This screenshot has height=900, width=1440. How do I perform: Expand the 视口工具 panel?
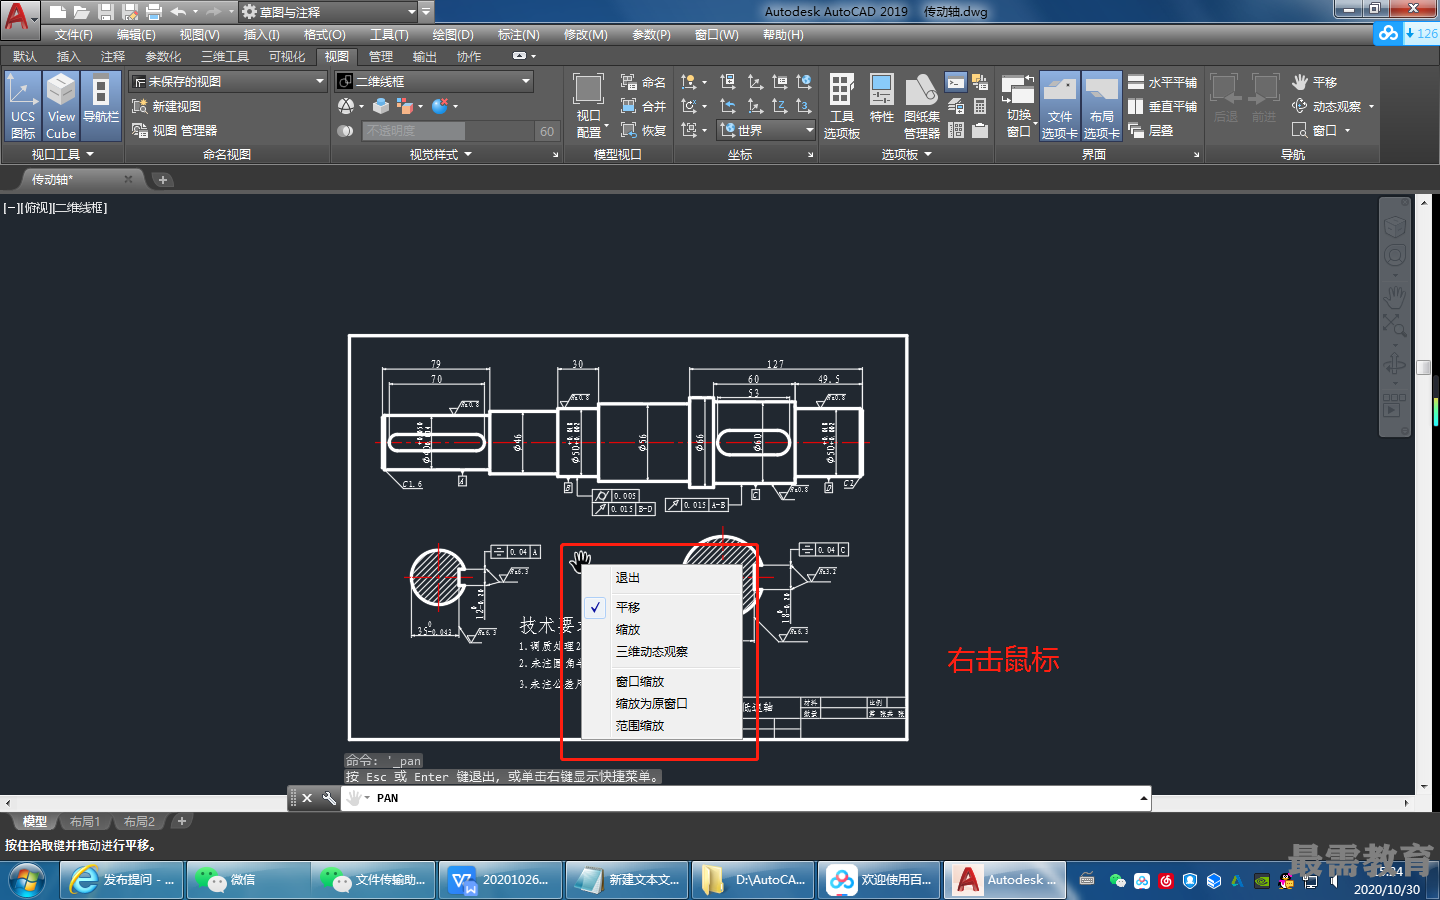click(x=62, y=154)
